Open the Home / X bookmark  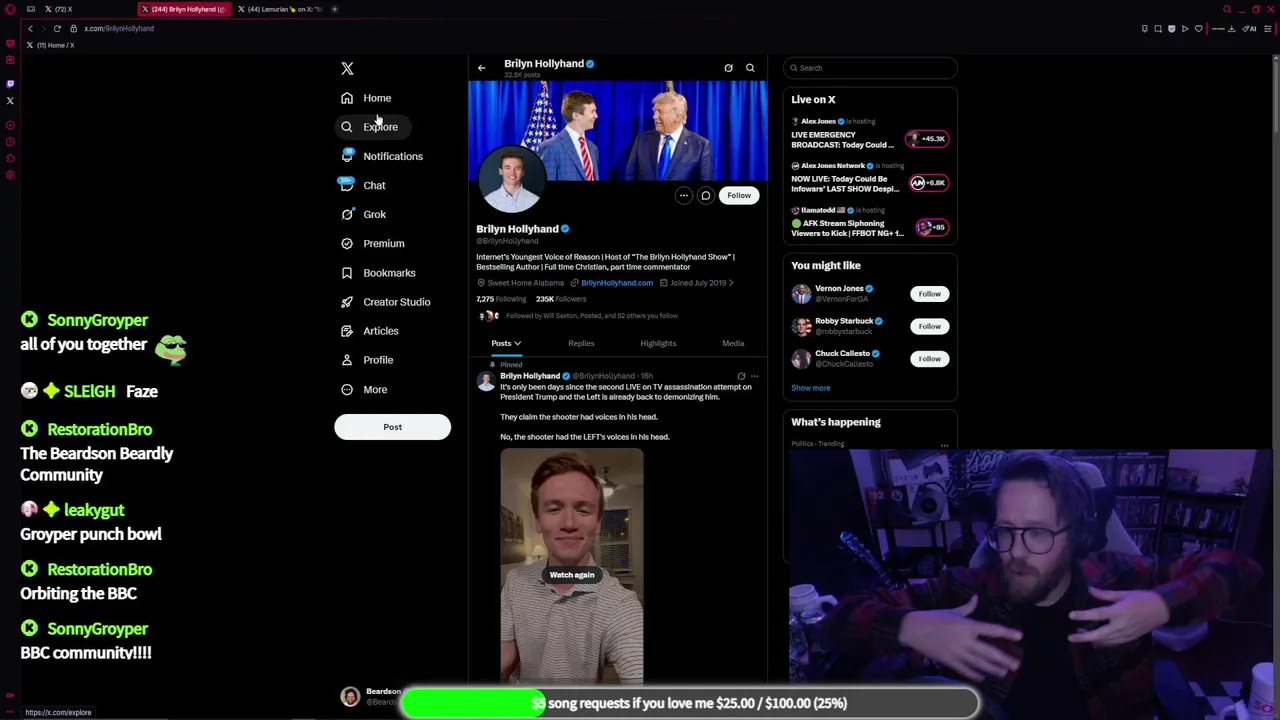tap(50, 45)
